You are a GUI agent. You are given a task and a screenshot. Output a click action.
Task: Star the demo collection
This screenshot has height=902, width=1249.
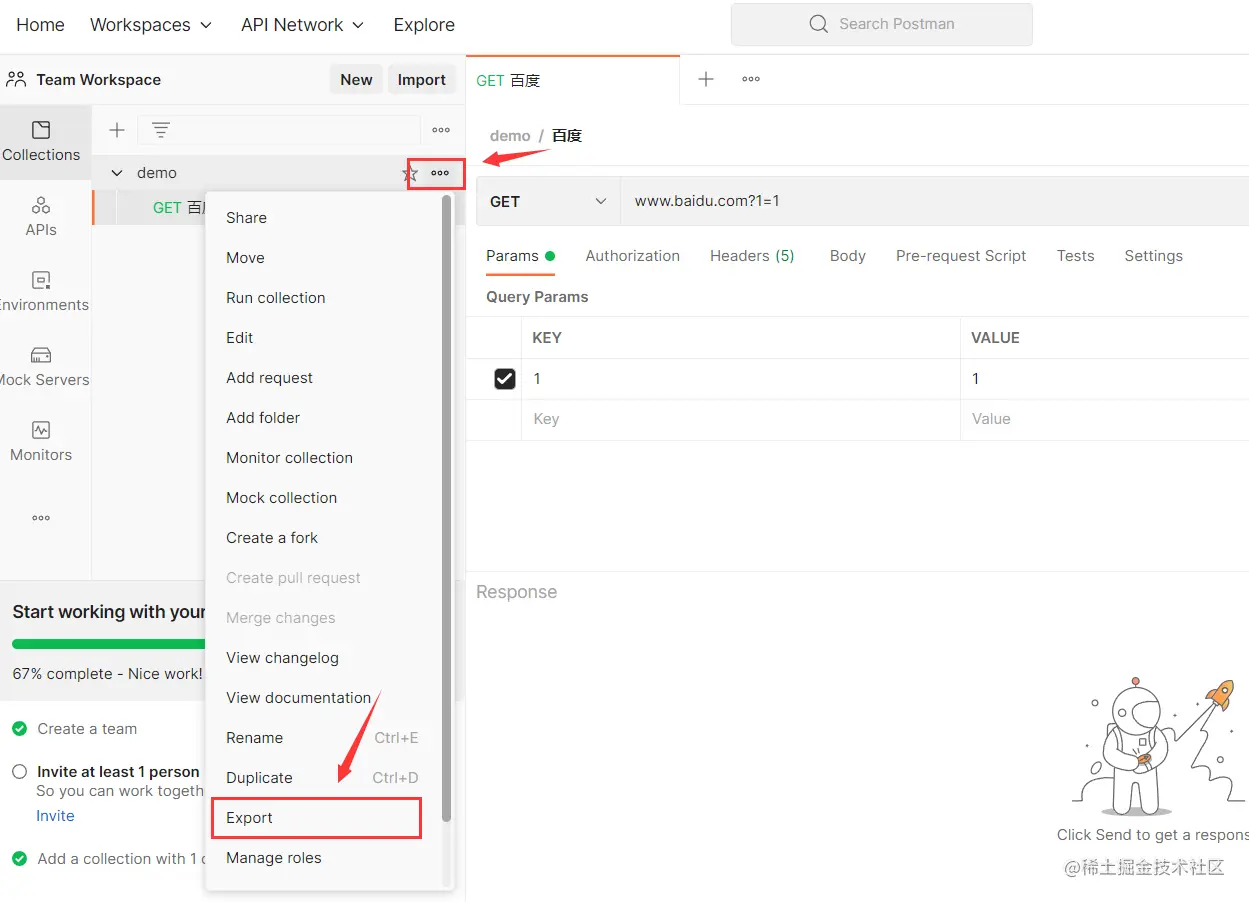pyautogui.click(x=410, y=173)
